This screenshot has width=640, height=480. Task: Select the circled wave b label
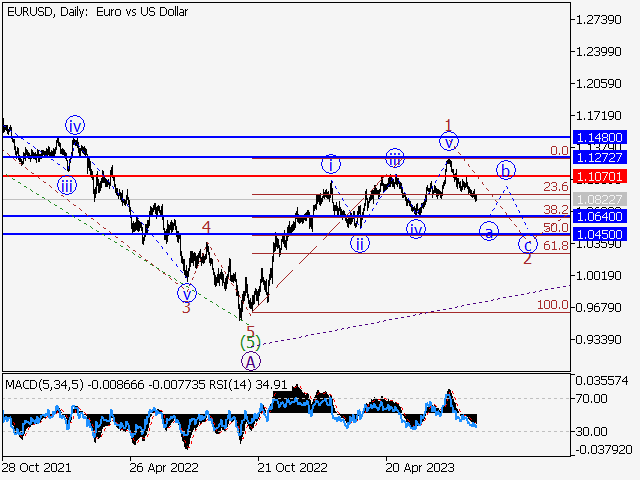(x=506, y=170)
